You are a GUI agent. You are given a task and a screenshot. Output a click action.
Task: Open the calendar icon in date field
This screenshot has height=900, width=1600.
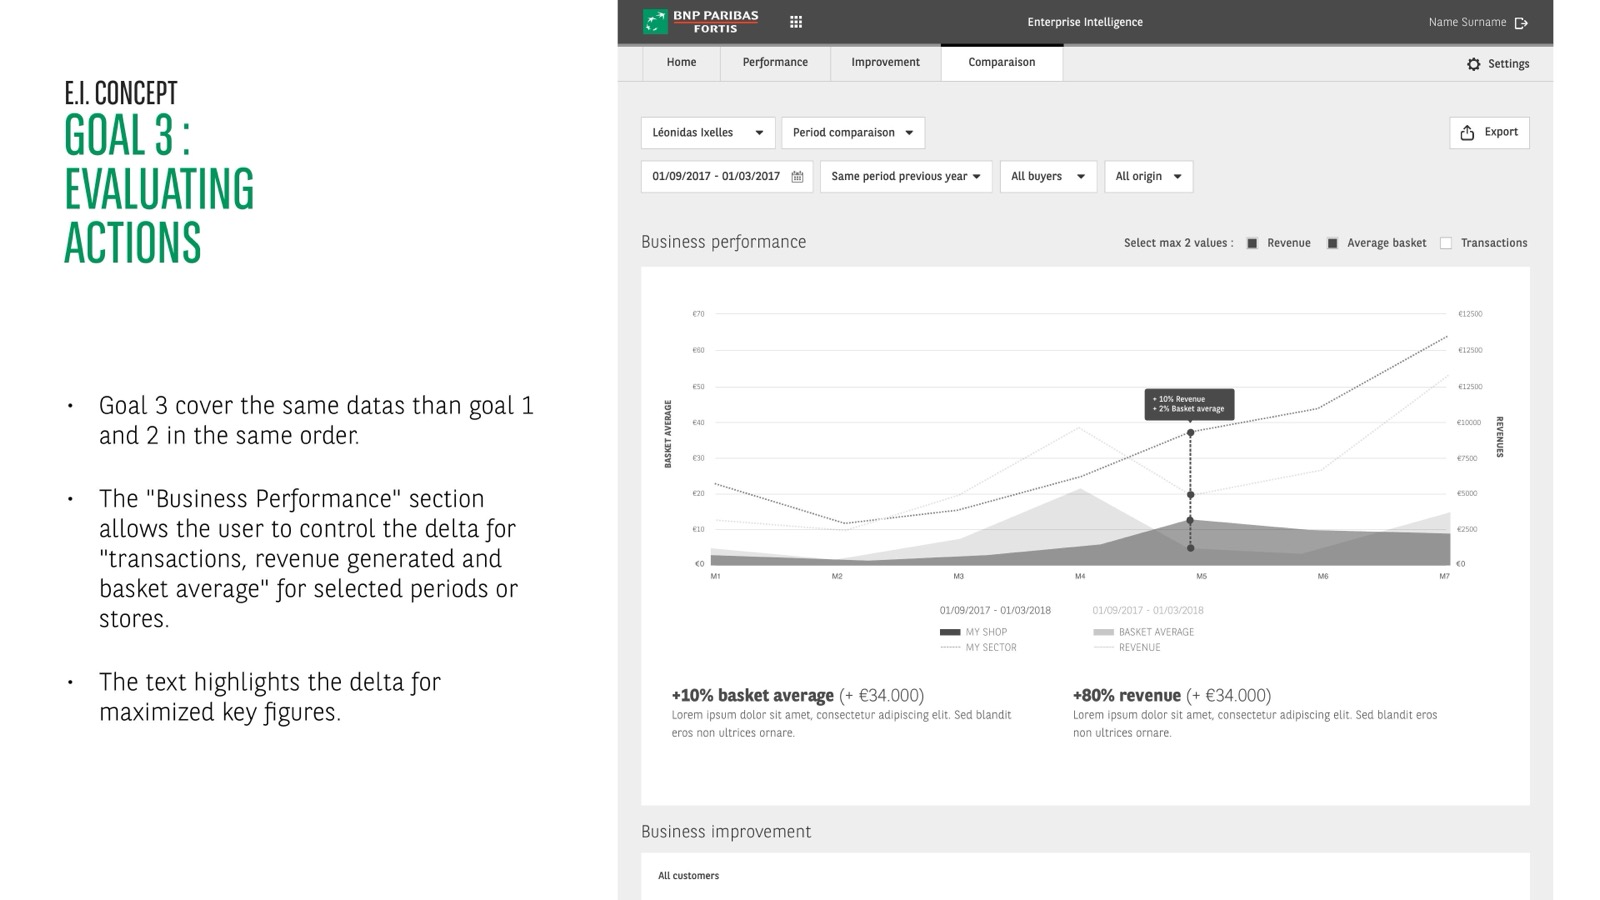coord(797,177)
